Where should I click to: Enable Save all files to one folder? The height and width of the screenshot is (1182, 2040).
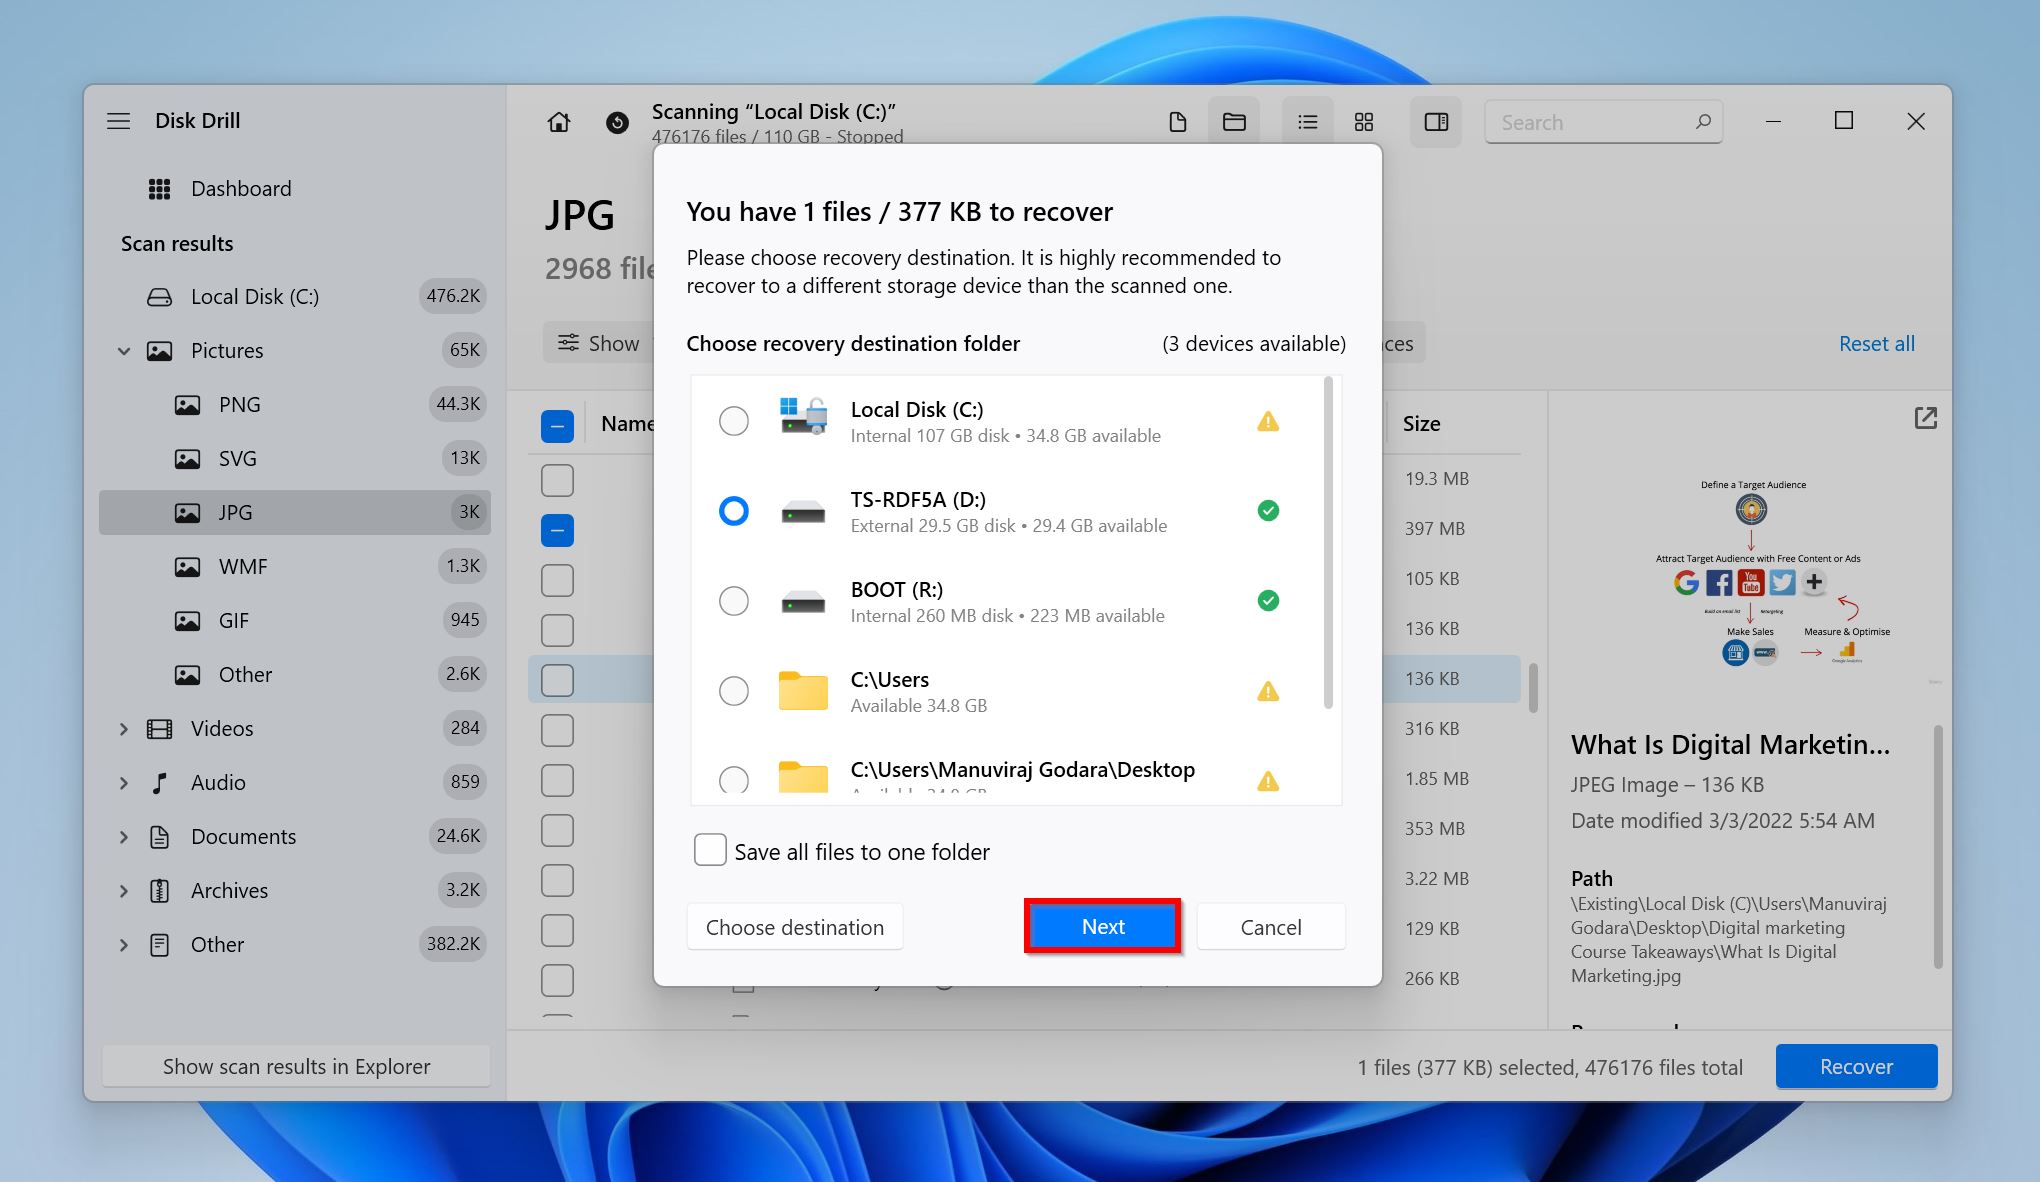pyautogui.click(x=709, y=850)
